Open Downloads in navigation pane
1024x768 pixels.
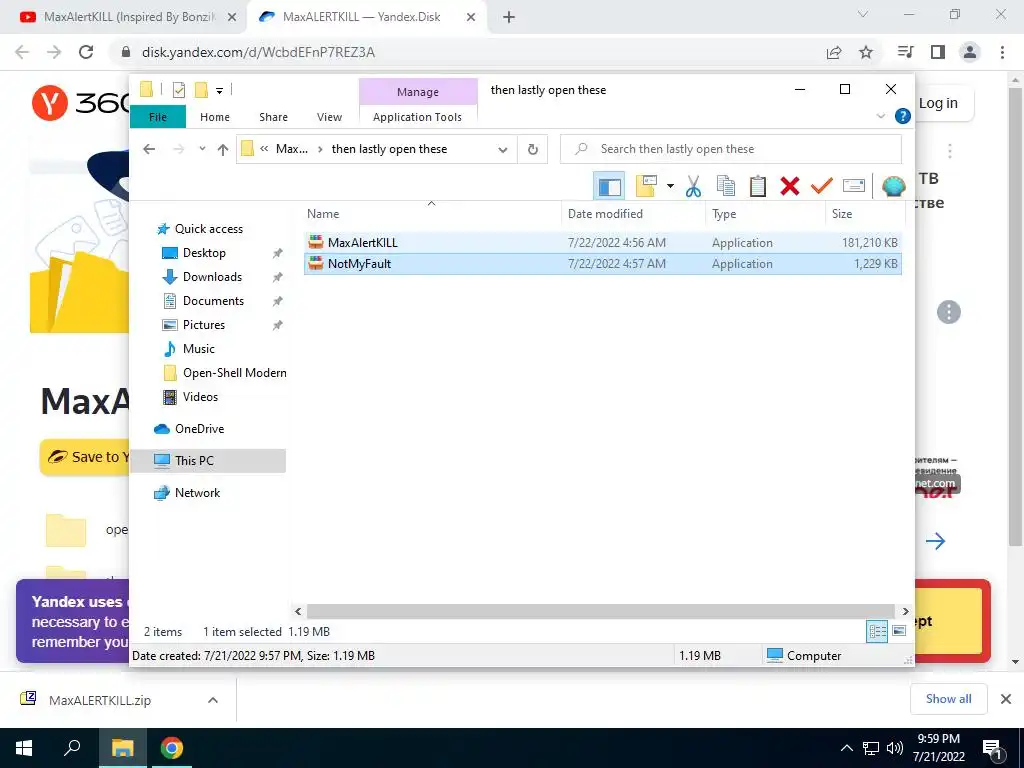[x=202, y=277]
